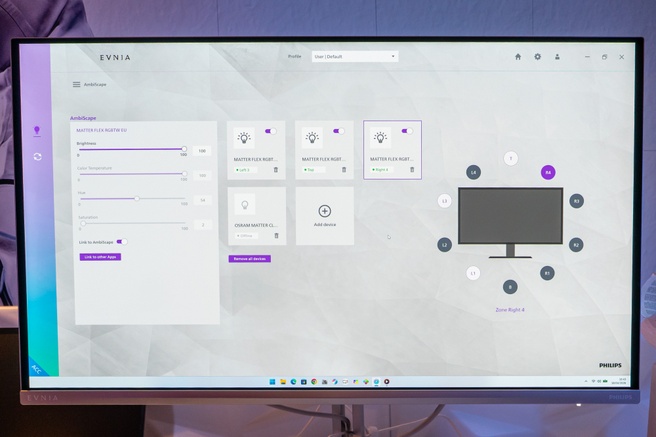Image resolution: width=656 pixels, height=437 pixels.
Task: Select zone R1 around the monitor
Action: click(x=547, y=273)
